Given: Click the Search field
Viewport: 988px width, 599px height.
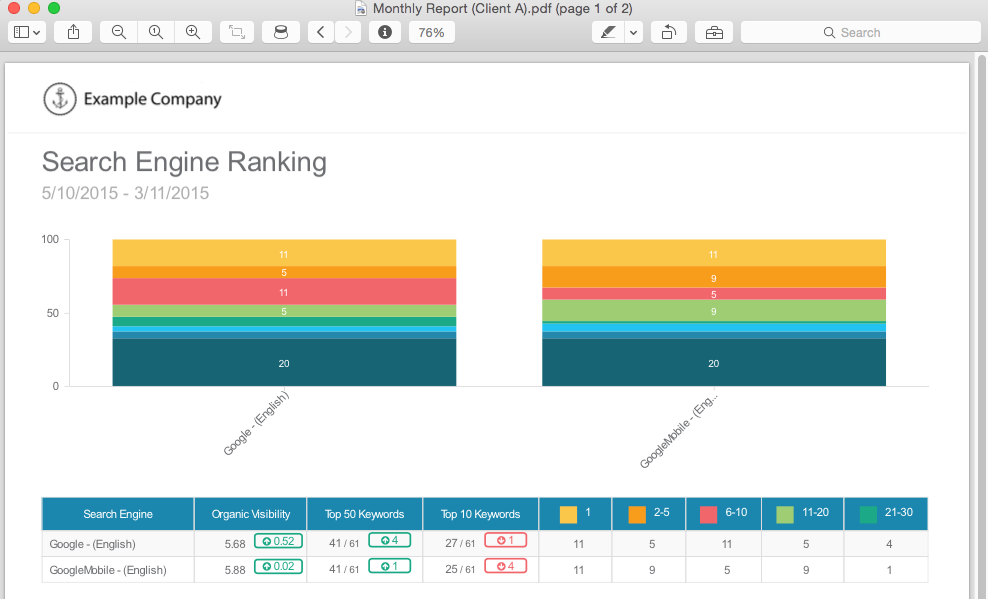Looking at the screenshot, I should point(860,32).
